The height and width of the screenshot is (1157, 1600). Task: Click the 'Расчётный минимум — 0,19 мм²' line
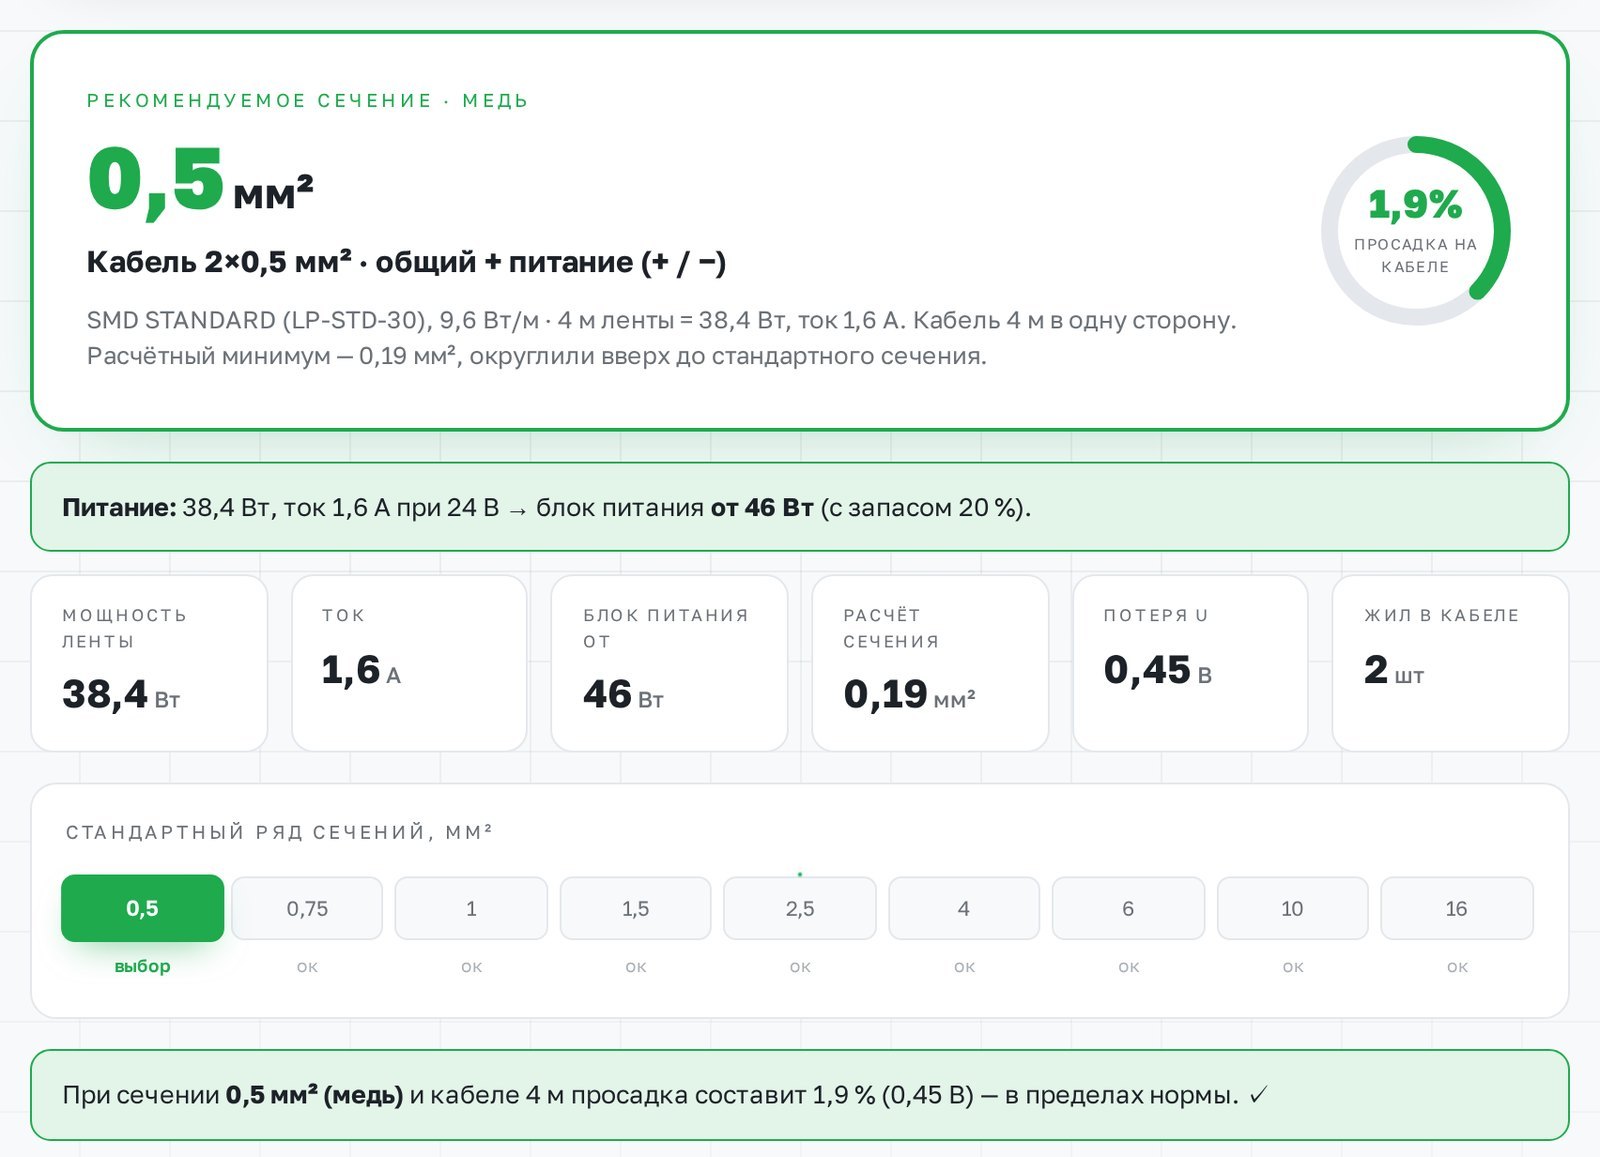(x=536, y=356)
